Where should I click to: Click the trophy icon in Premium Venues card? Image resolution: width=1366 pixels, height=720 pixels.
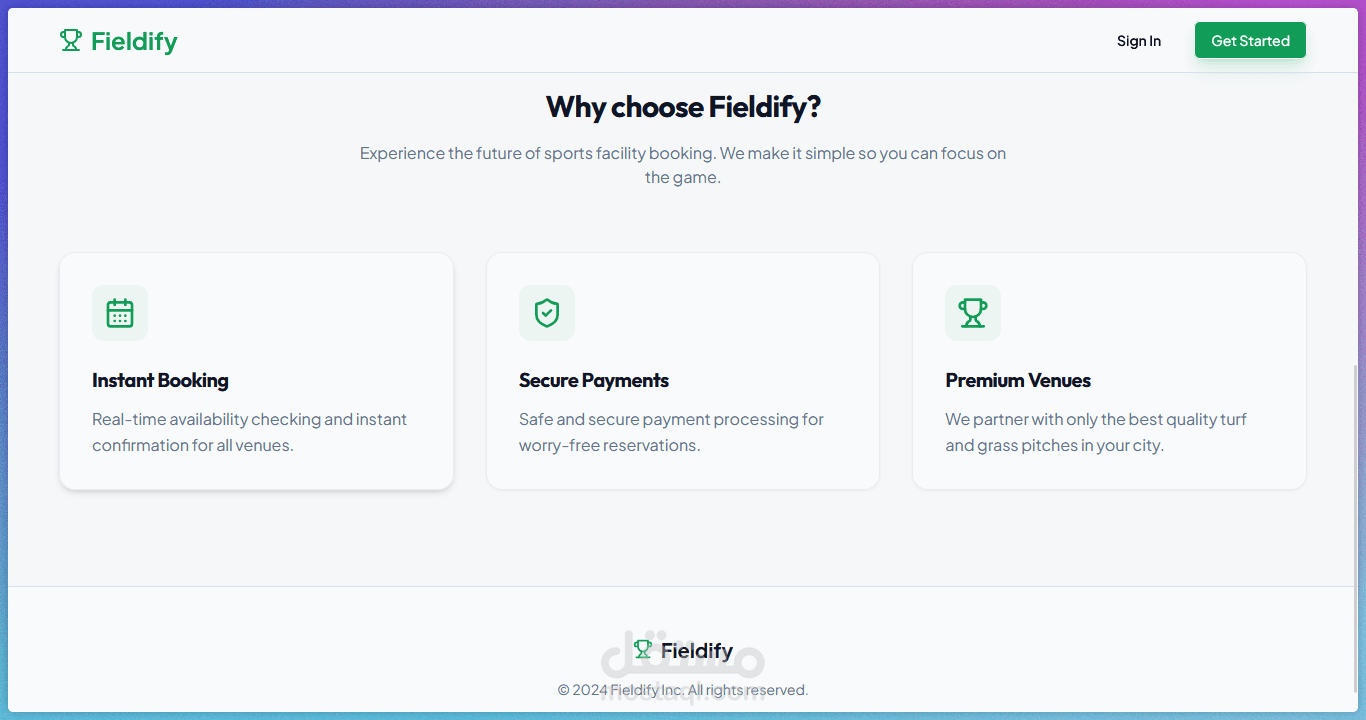click(973, 313)
